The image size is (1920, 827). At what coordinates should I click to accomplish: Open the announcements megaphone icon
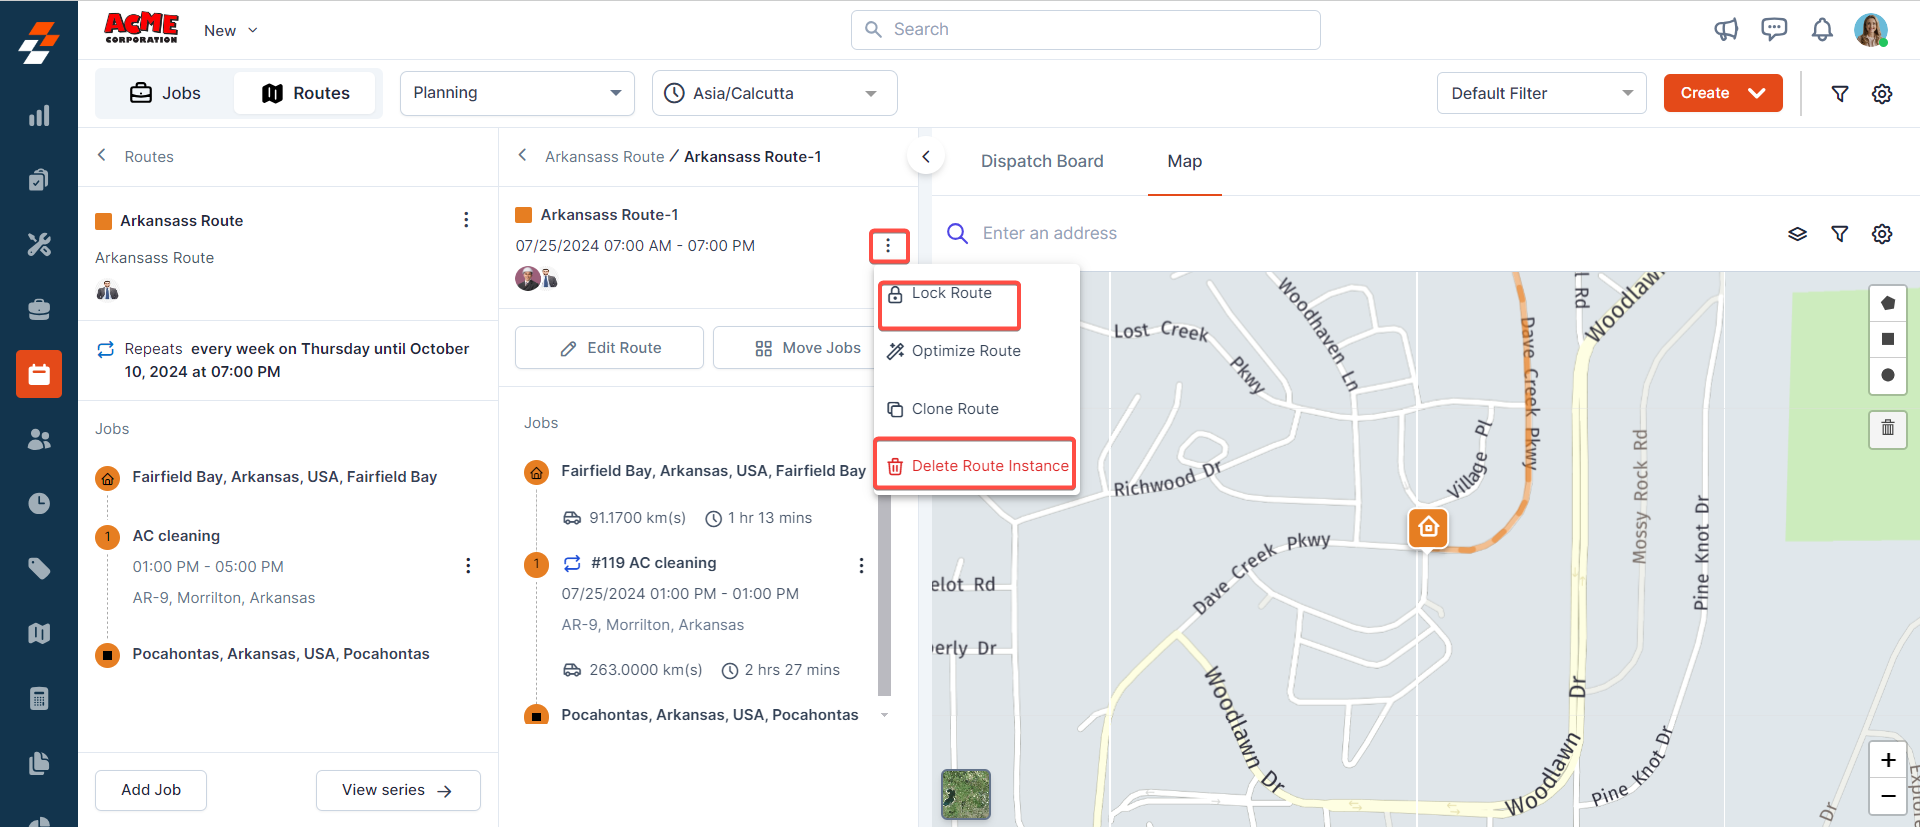click(x=1726, y=30)
